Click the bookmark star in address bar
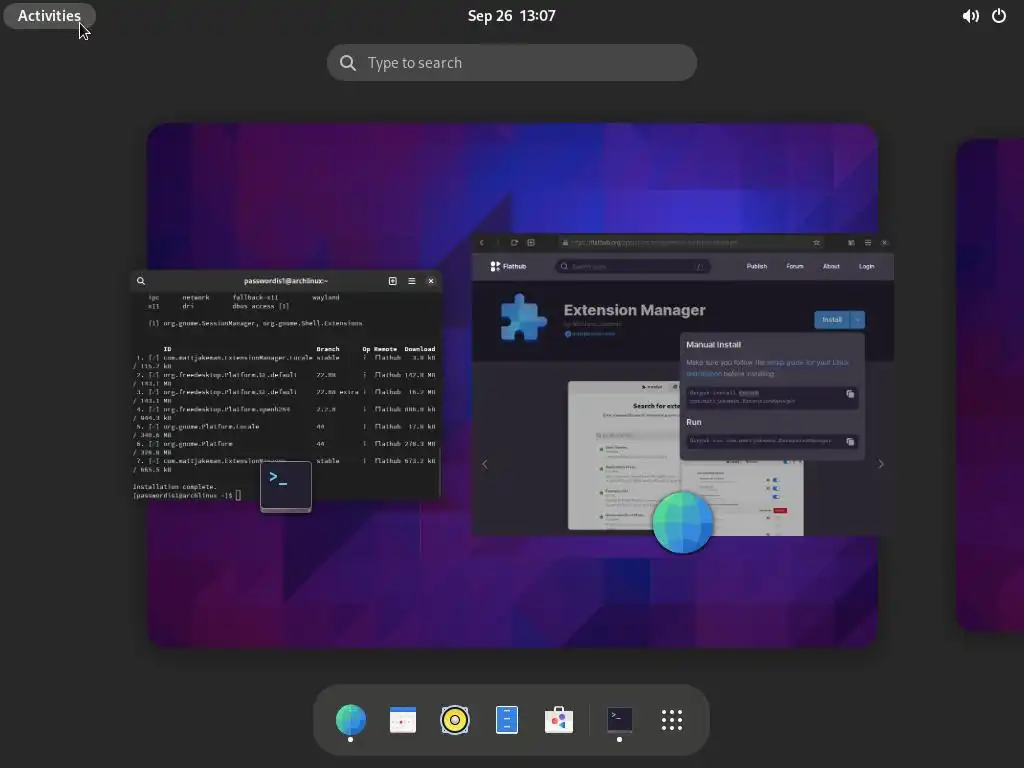This screenshot has height=768, width=1024. coord(816,242)
